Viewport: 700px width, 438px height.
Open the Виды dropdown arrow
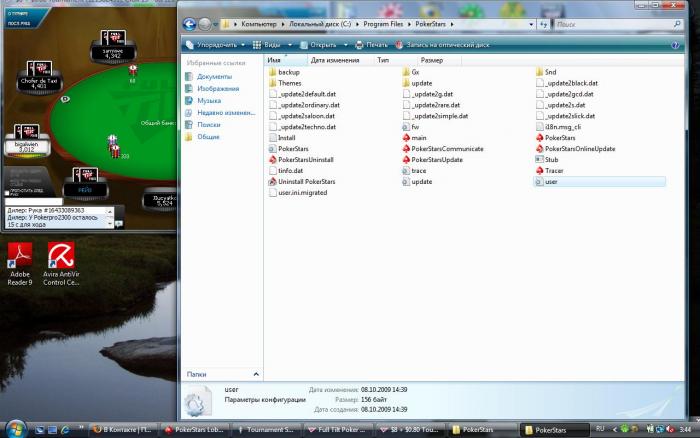290,45
